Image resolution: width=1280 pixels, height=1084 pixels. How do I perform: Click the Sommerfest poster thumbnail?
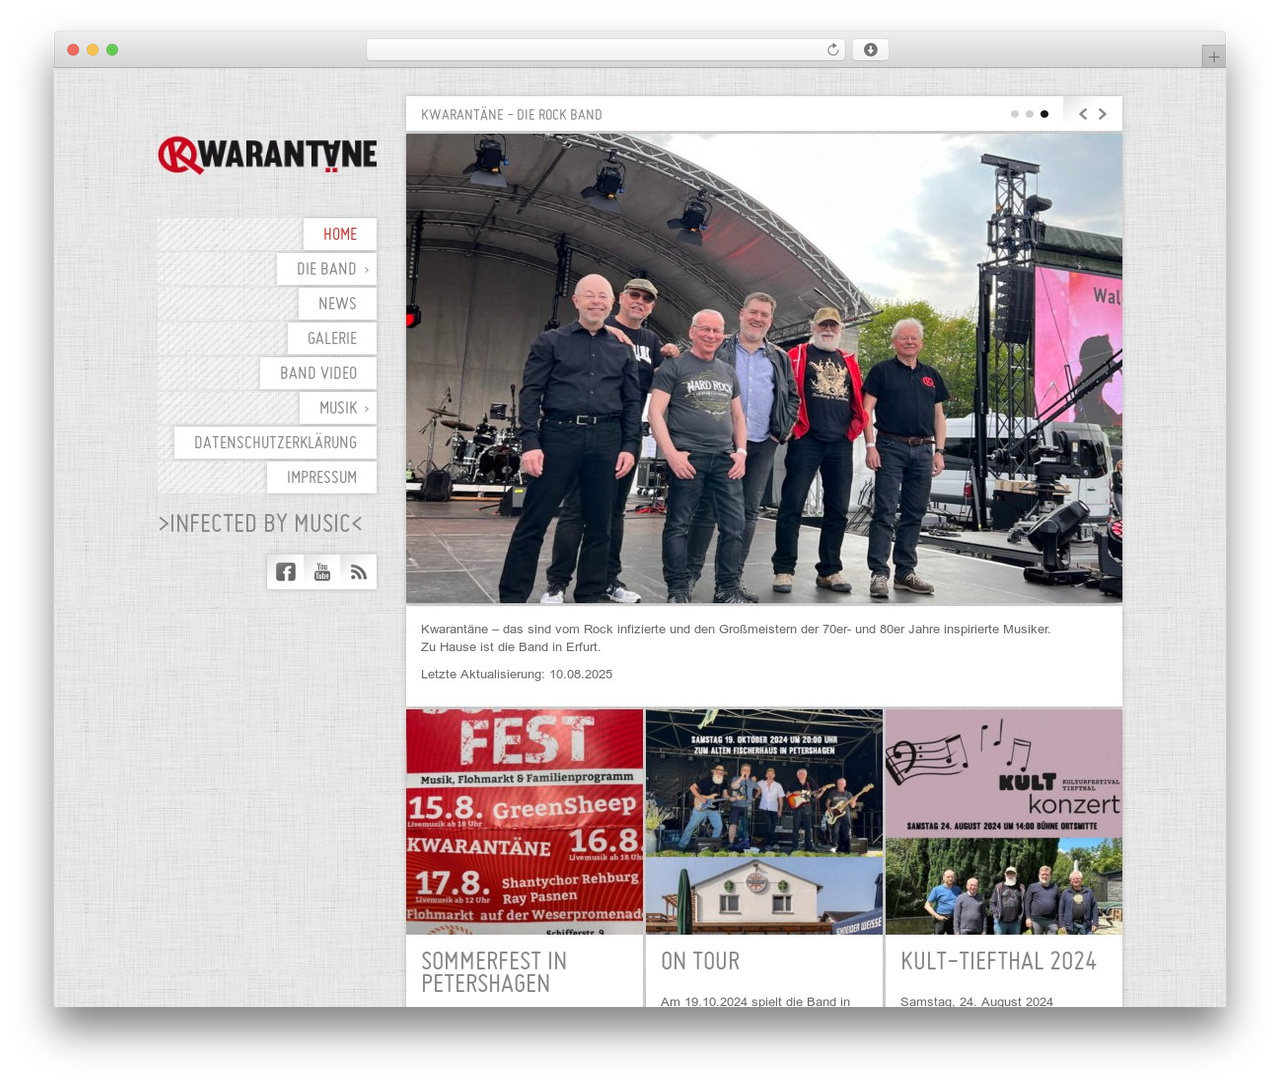(x=525, y=822)
